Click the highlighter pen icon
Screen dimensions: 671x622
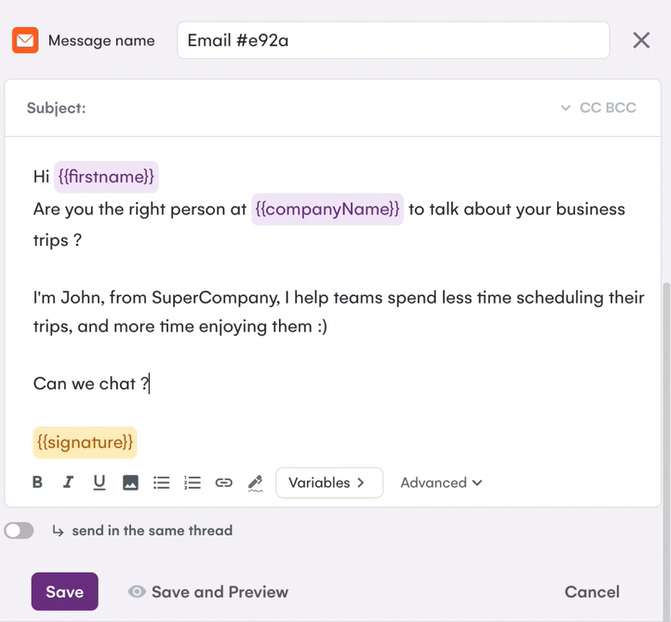click(x=255, y=483)
